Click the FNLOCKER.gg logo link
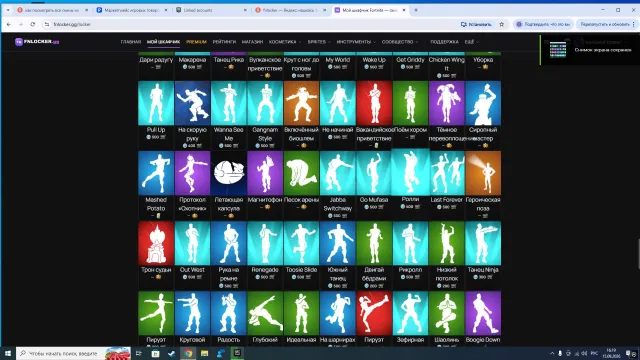This screenshot has width=640, height=360. [x=37, y=42]
